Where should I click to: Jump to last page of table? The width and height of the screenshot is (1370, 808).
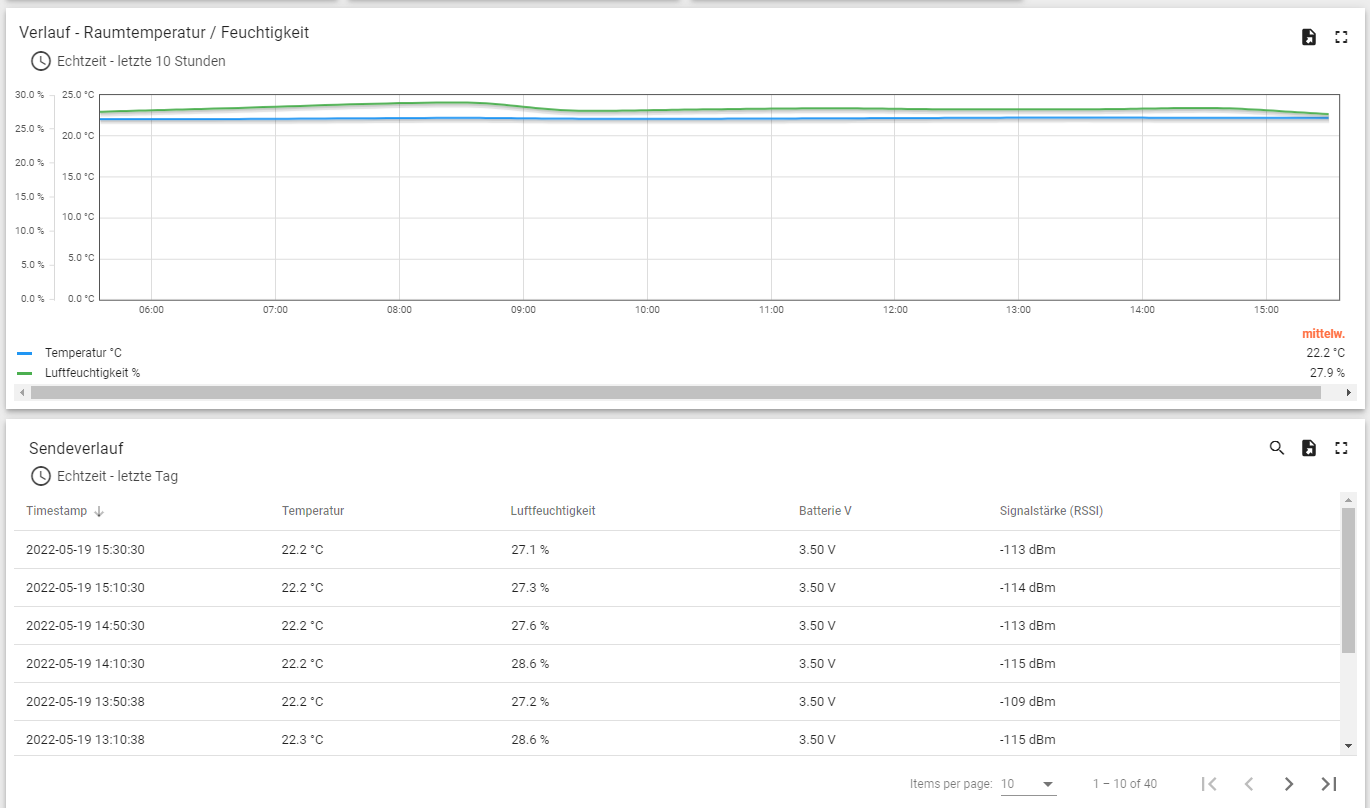point(1328,784)
